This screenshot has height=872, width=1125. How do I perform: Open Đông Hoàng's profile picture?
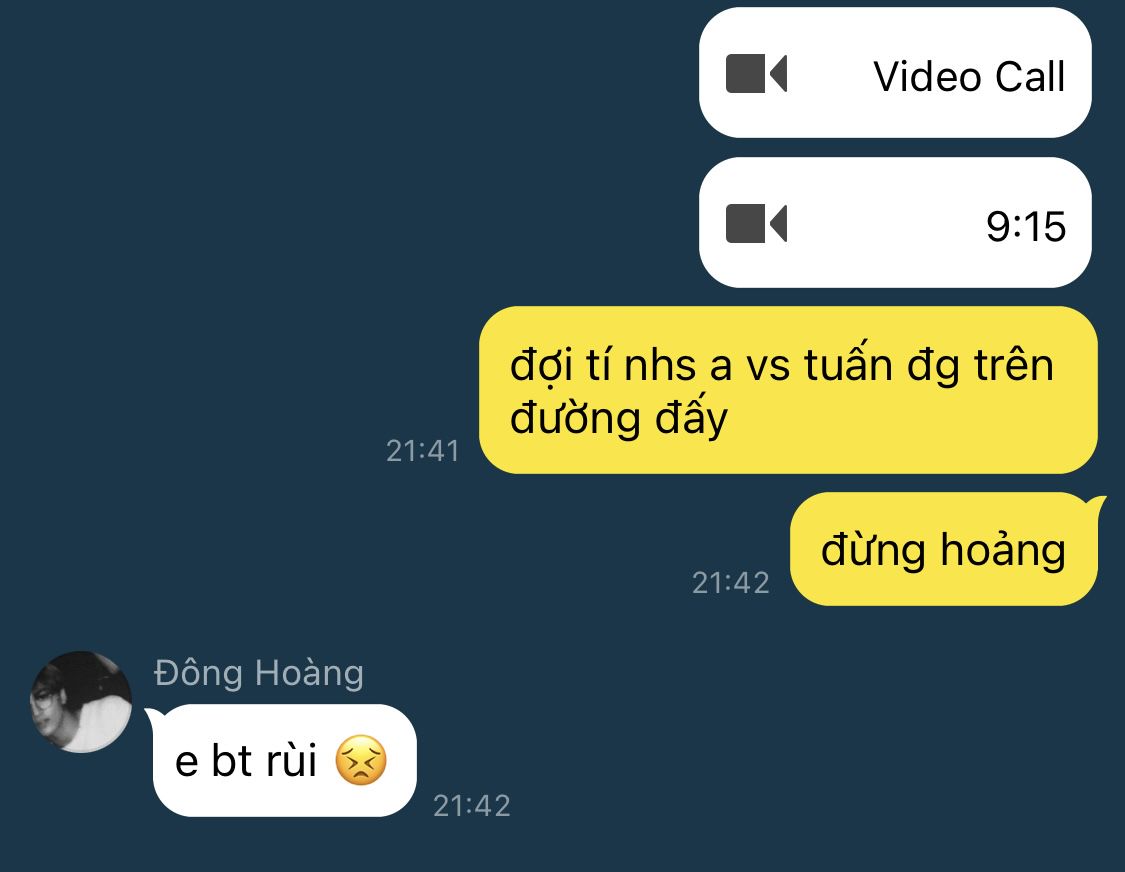pyautogui.click(x=81, y=702)
